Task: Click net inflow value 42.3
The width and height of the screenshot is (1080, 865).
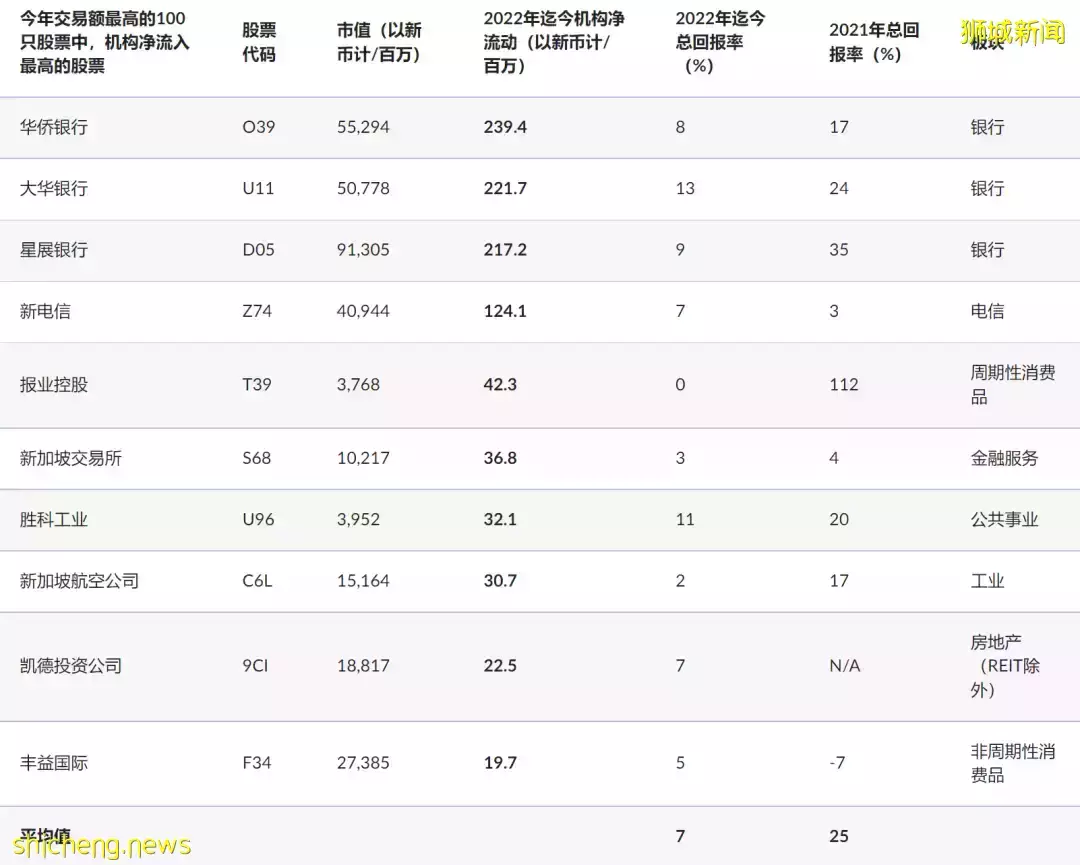Action: (500, 385)
